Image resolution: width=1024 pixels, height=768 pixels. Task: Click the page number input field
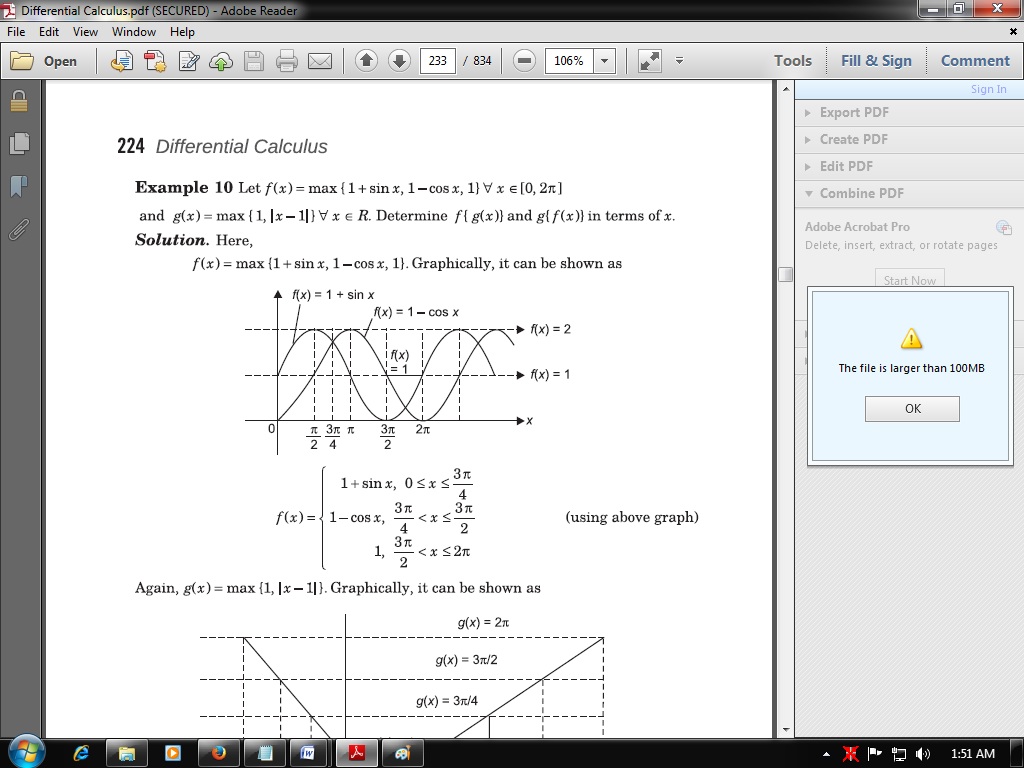point(437,61)
